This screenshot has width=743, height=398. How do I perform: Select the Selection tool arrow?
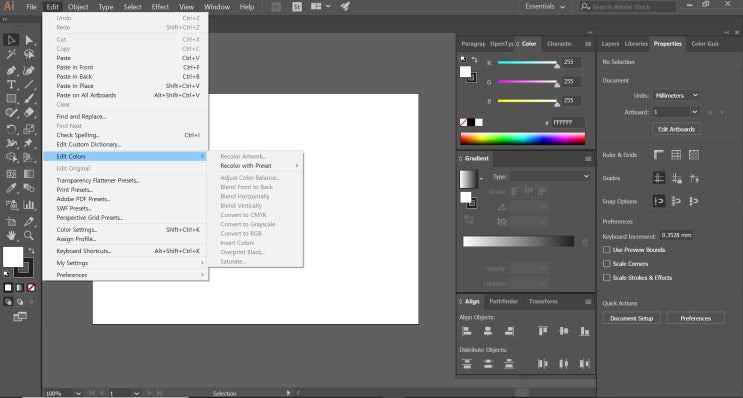click(x=11, y=40)
